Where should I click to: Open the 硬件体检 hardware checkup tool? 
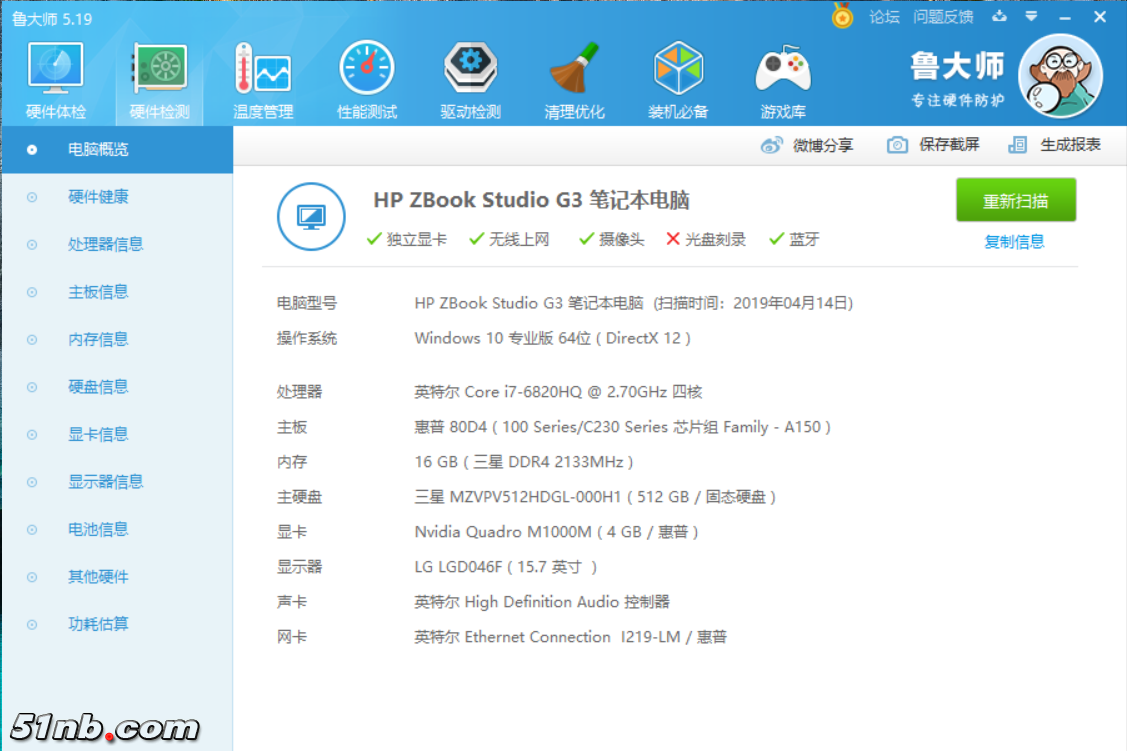click(56, 81)
